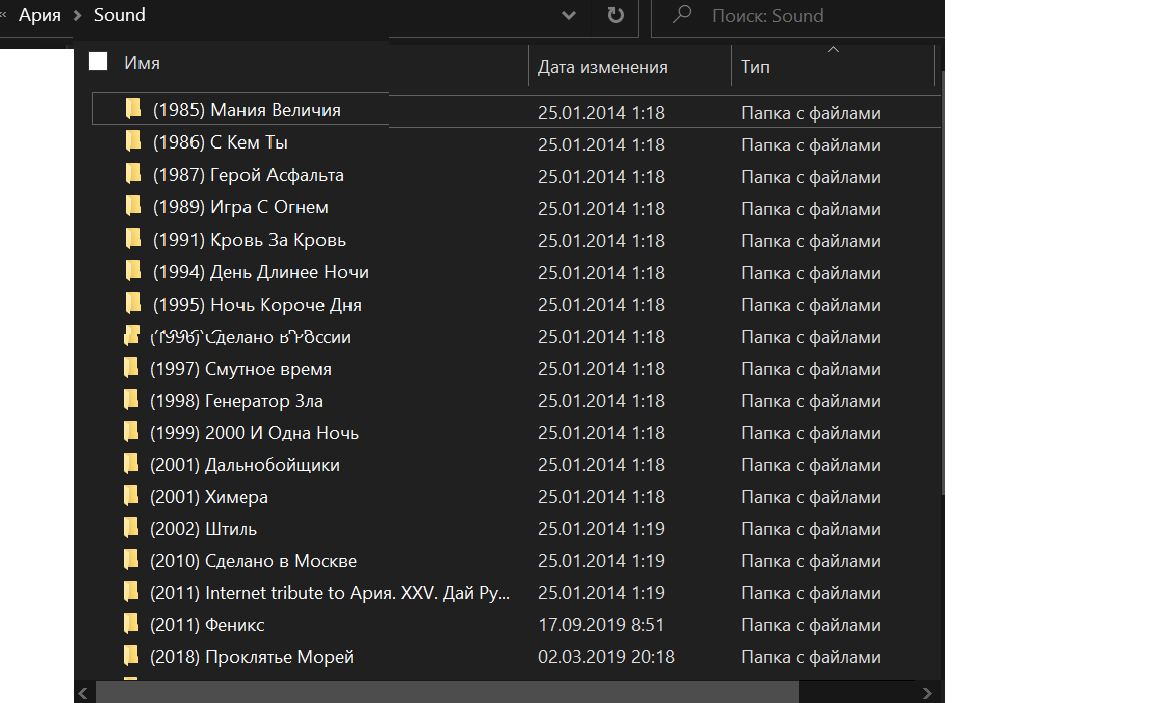
Task: Click folder icon of '(1995) Ночь Короче Дня'
Action: 133,303
